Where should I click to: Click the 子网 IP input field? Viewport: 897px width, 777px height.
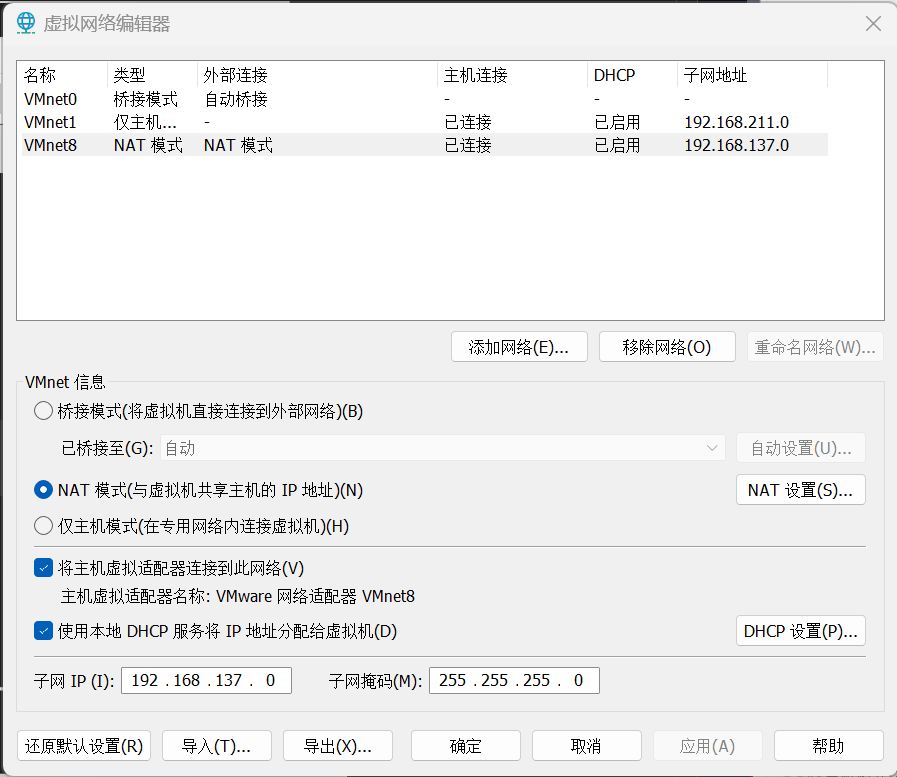coord(207,680)
